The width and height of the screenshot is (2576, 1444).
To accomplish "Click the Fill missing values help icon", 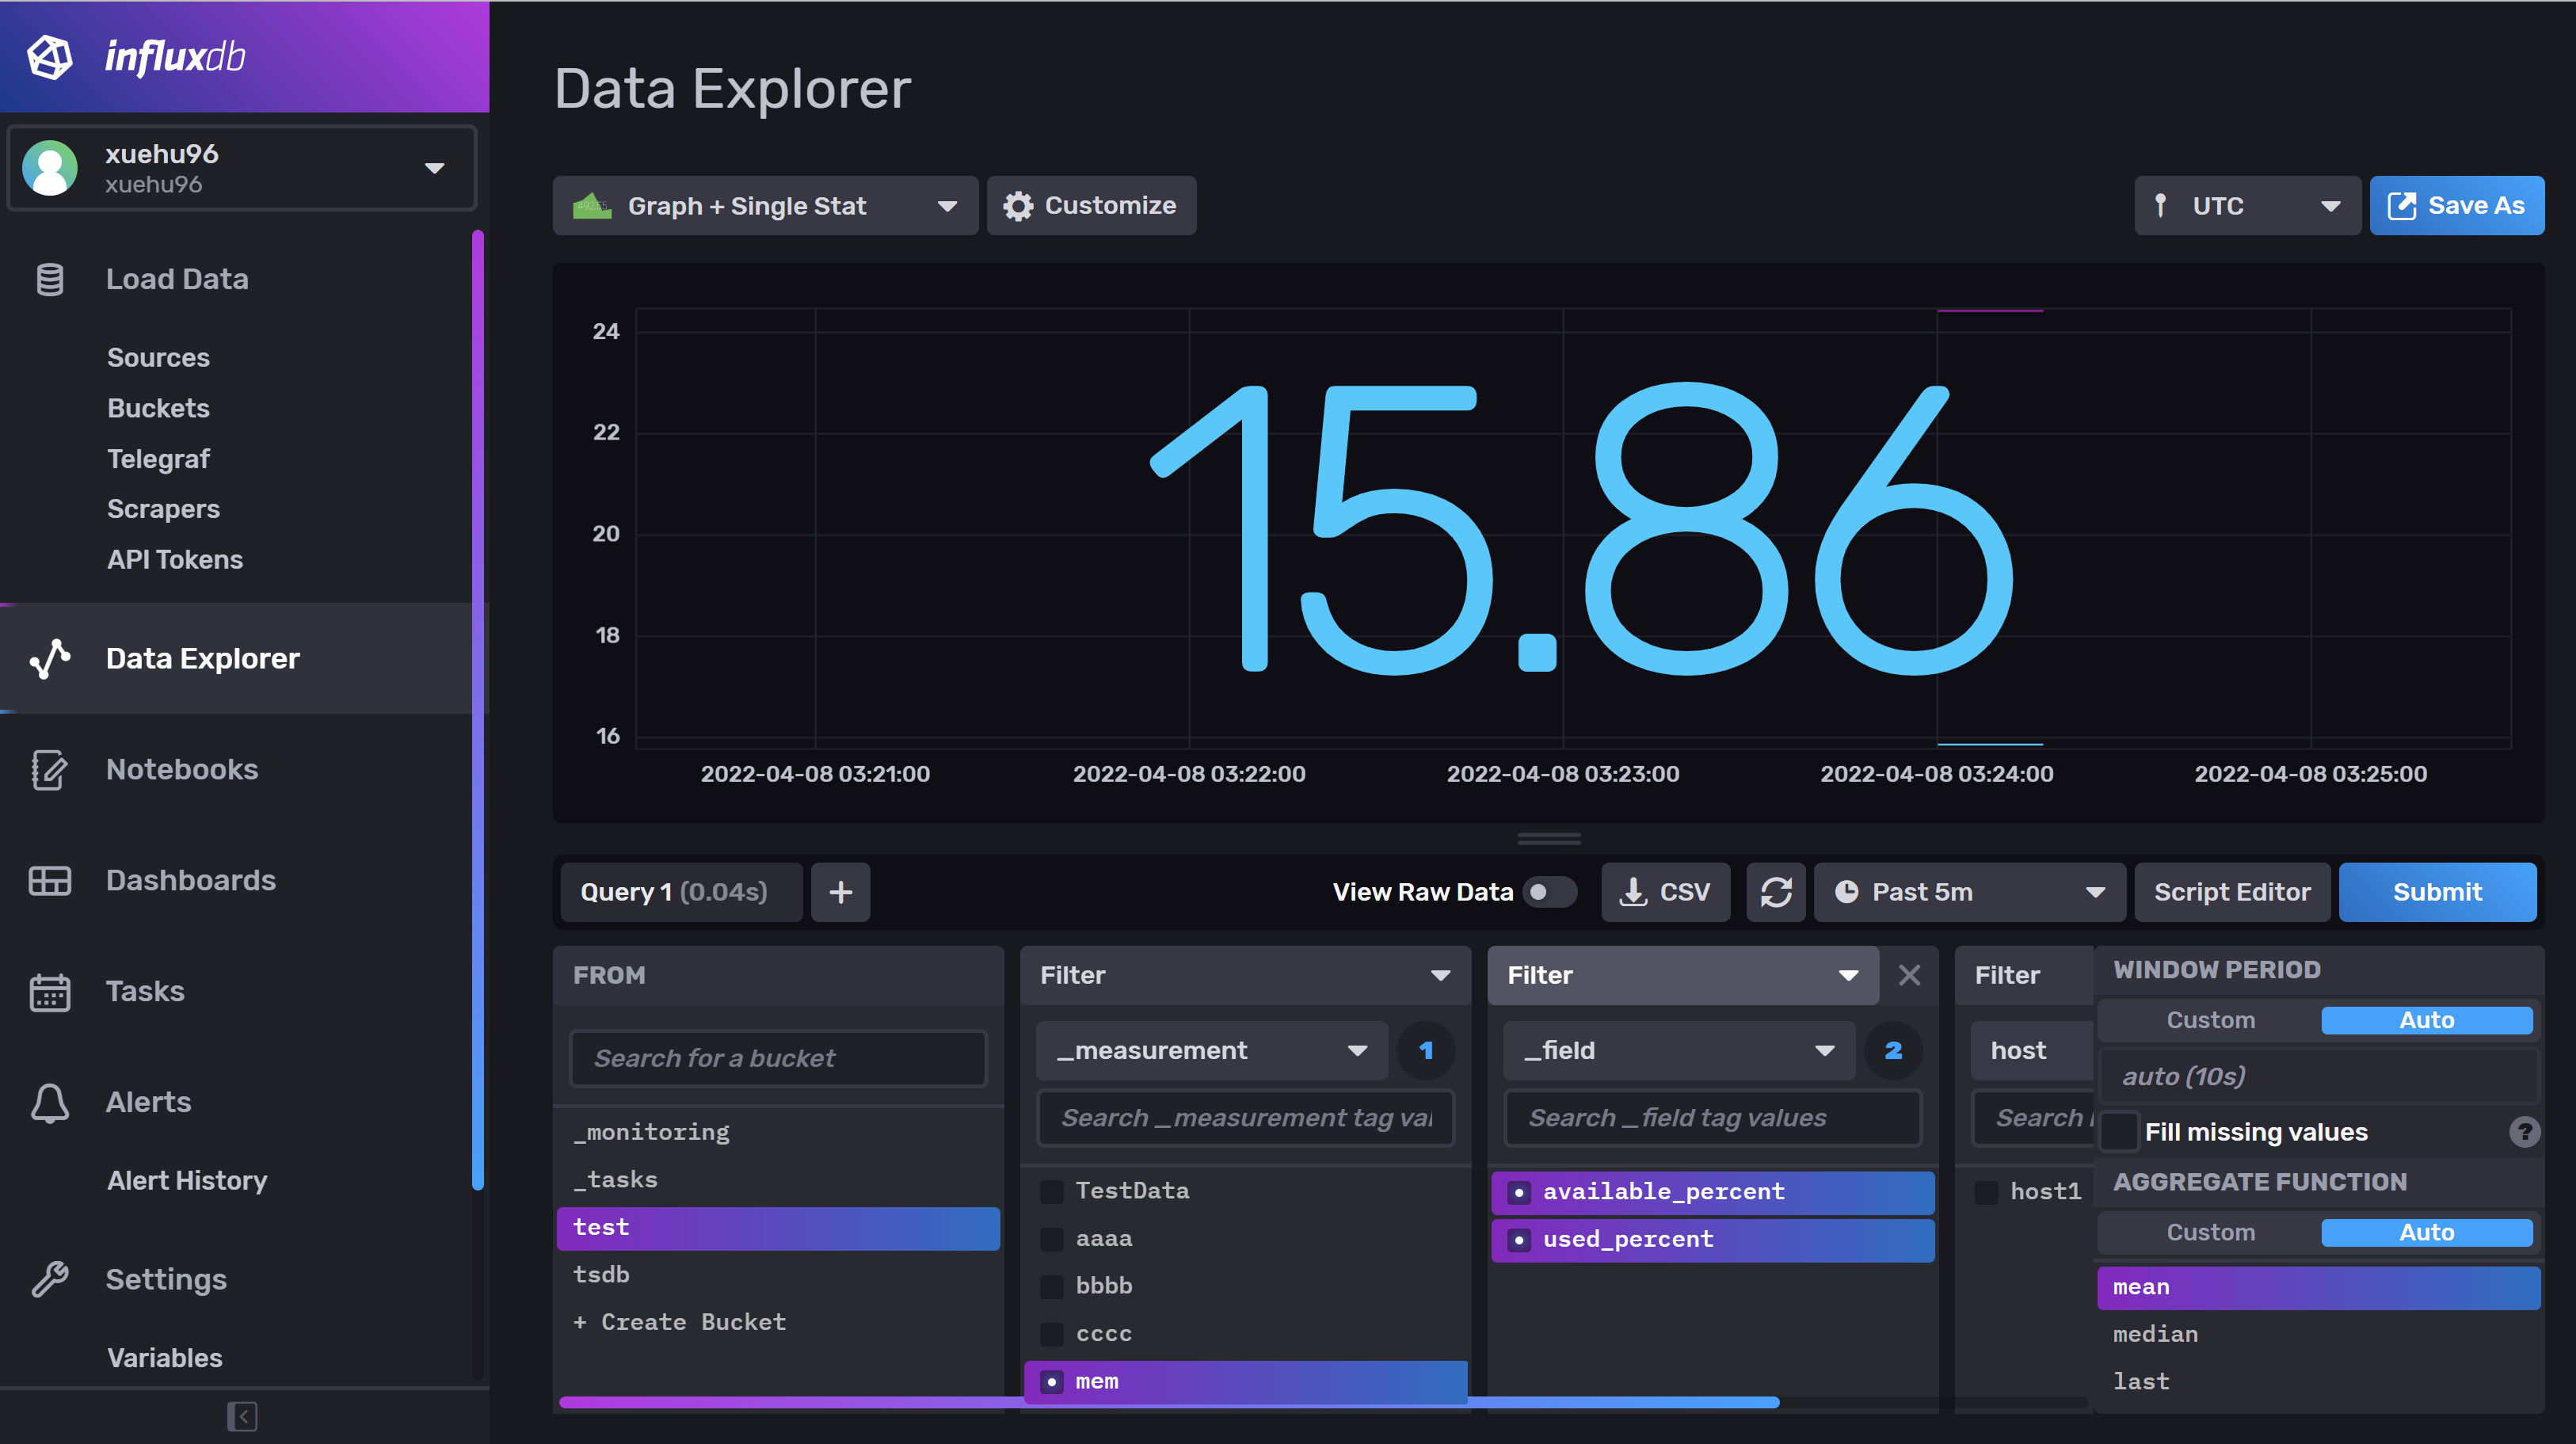I will click(2527, 1132).
